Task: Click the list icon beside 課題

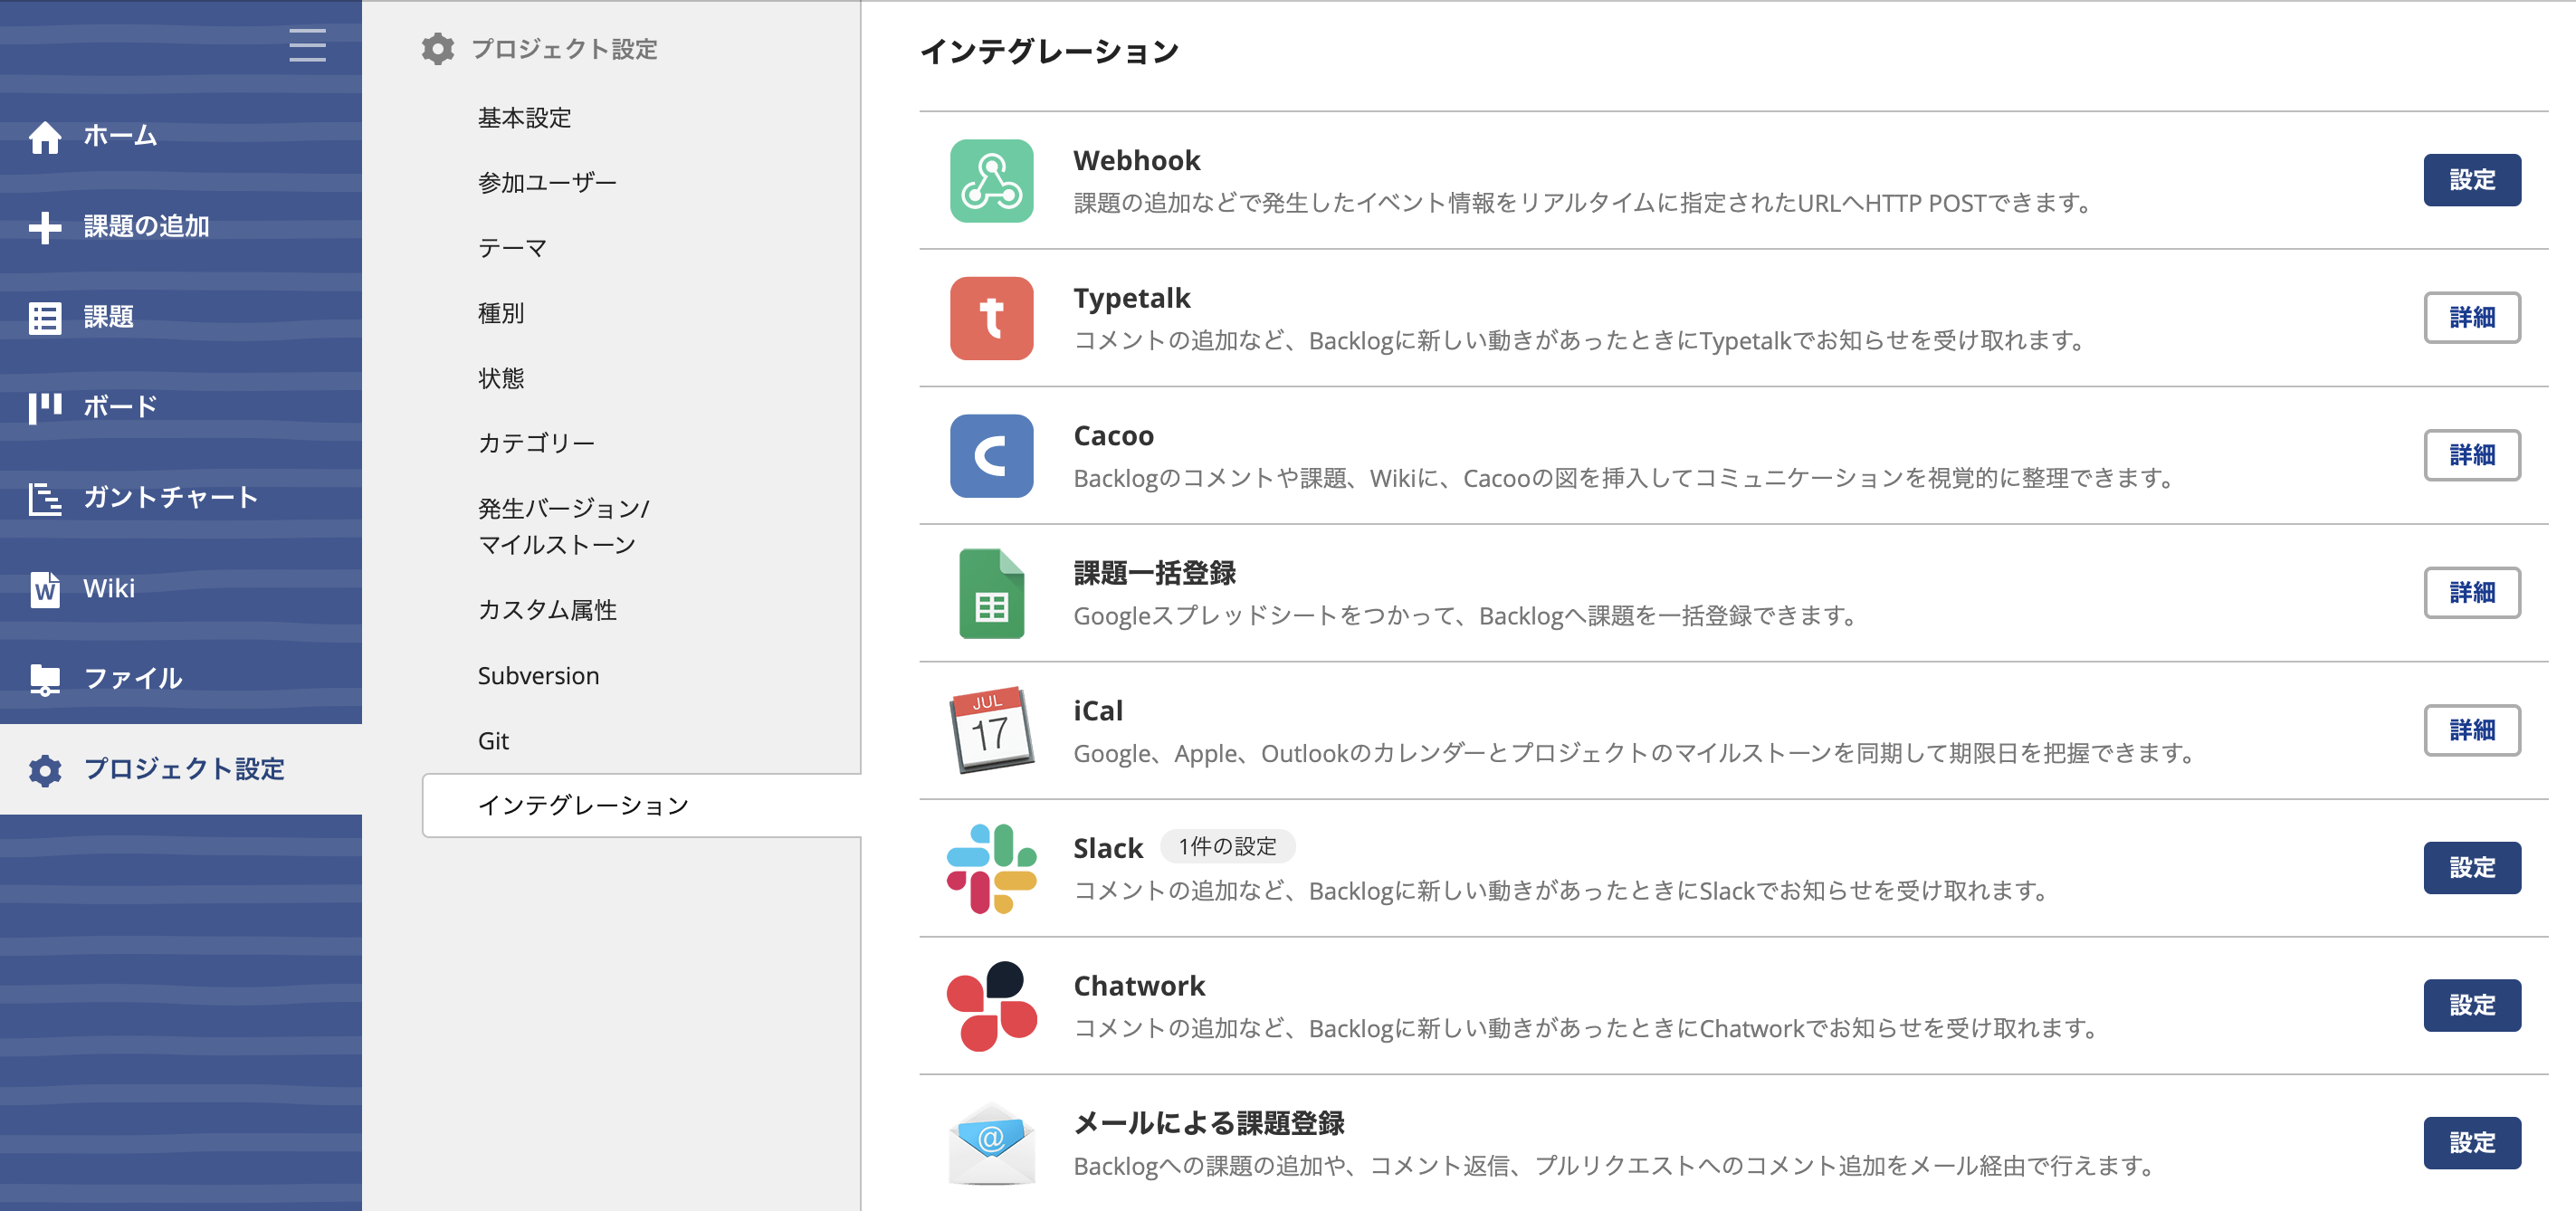Action: pyautogui.click(x=45, y=318)
